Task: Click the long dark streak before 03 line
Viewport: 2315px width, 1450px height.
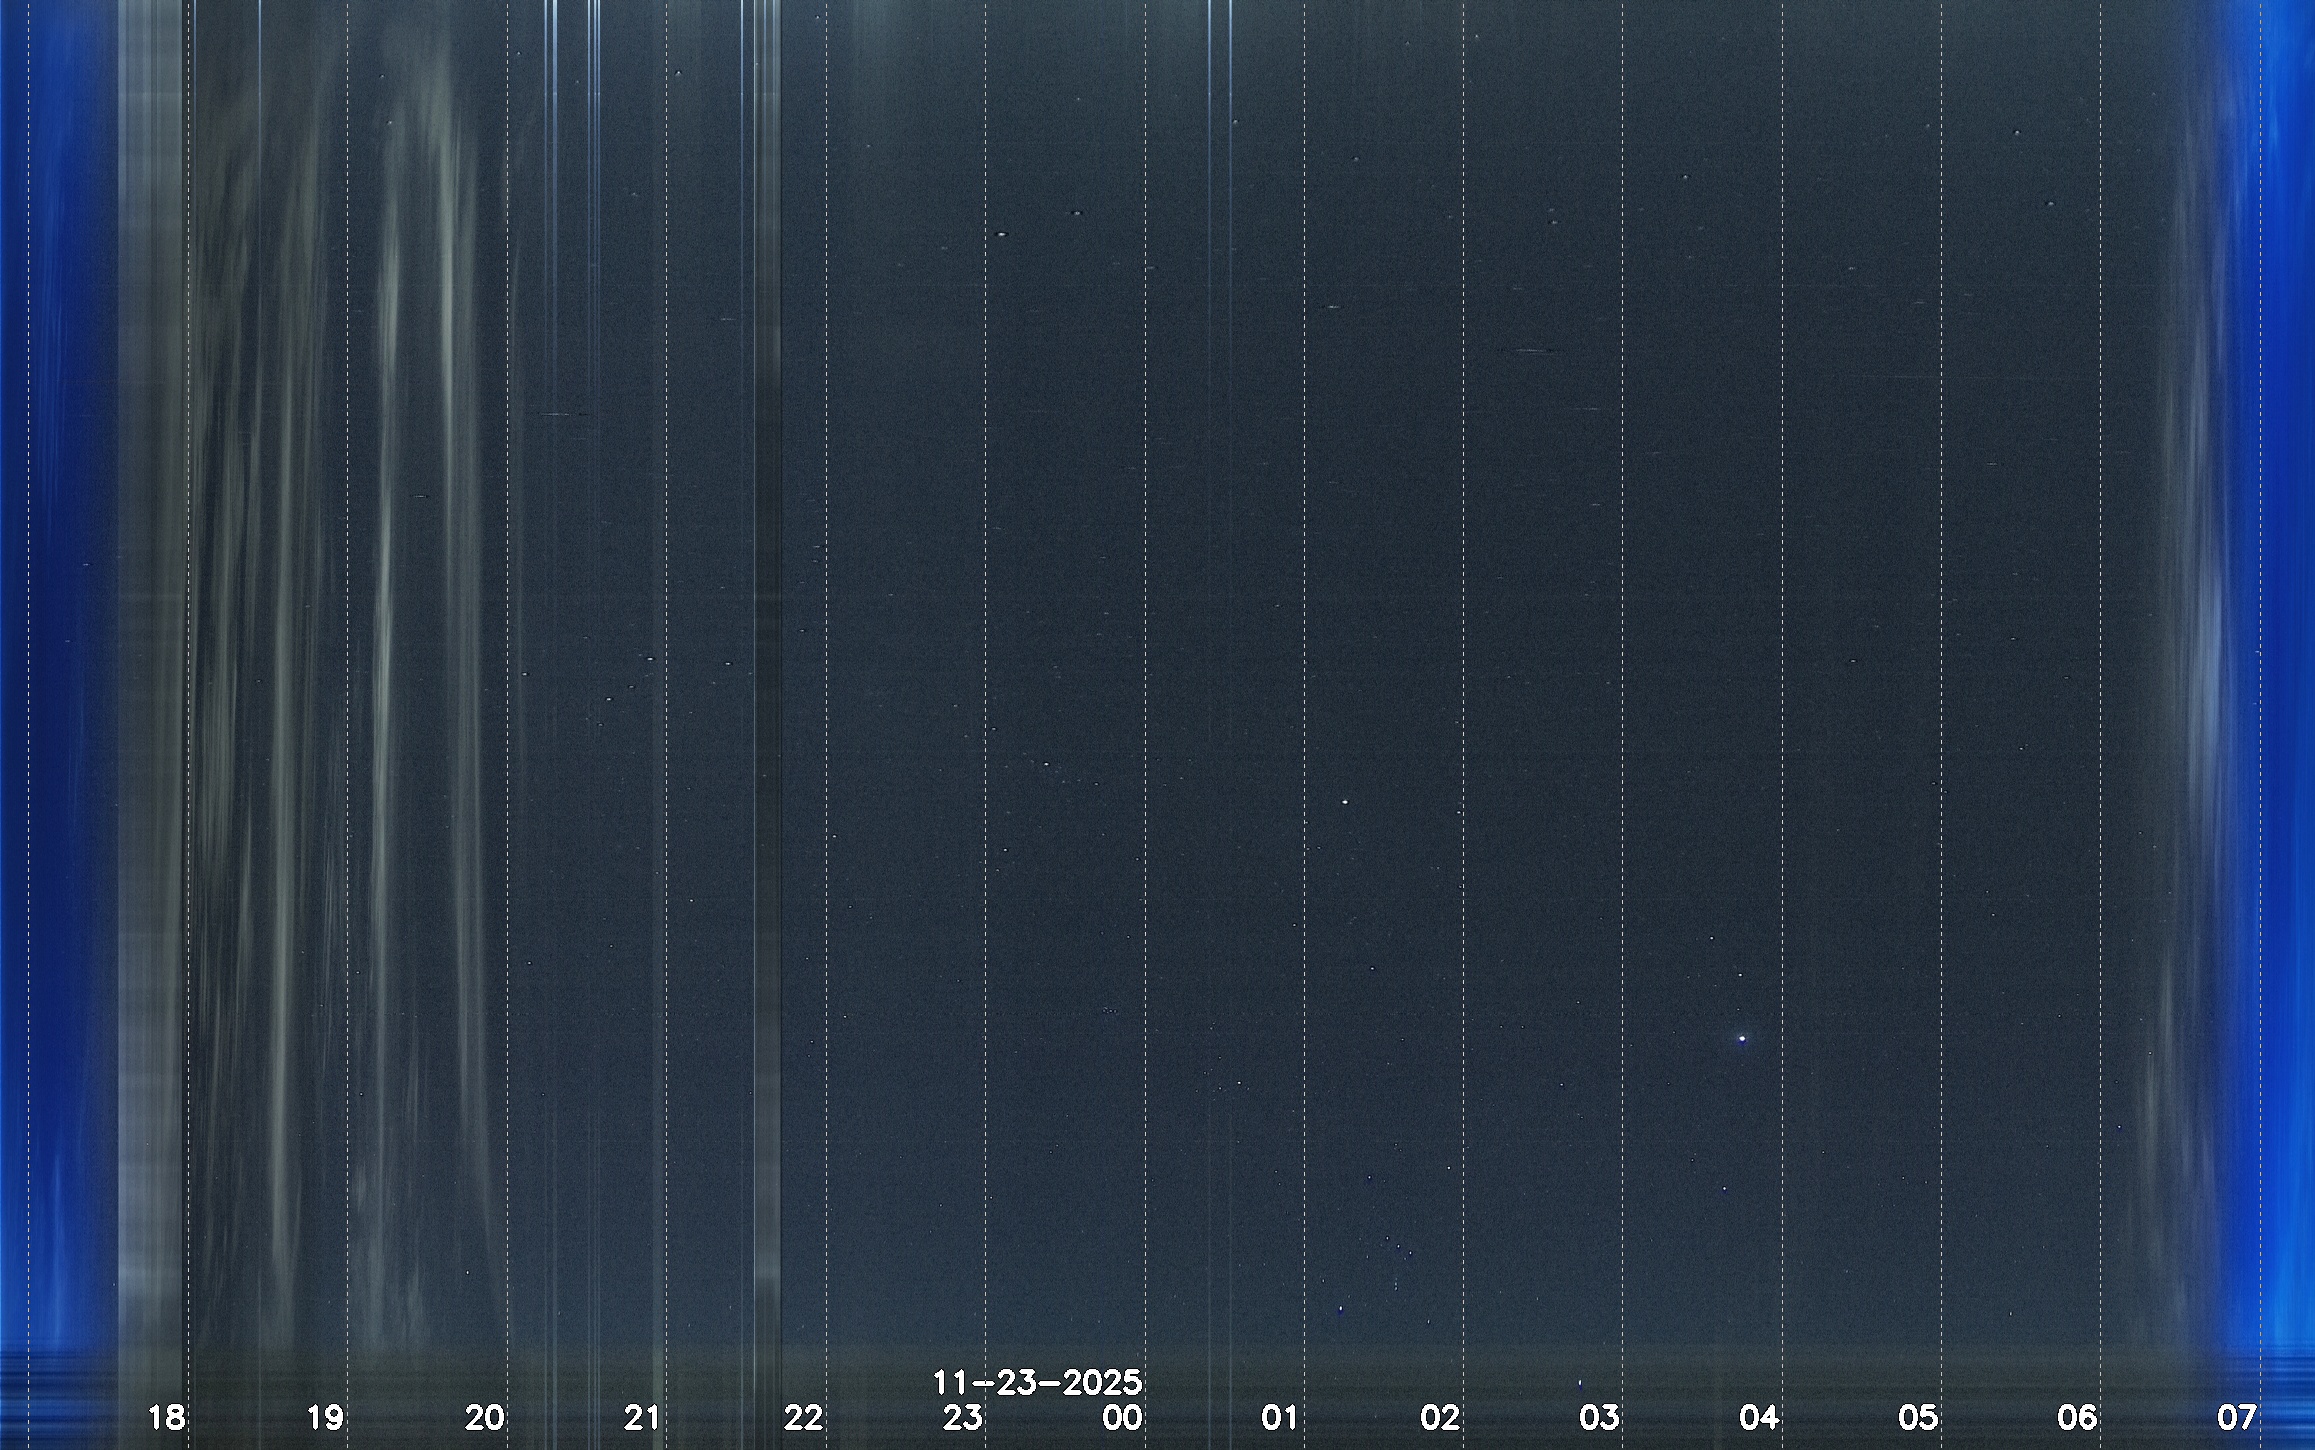Action: pos(1537,351)
